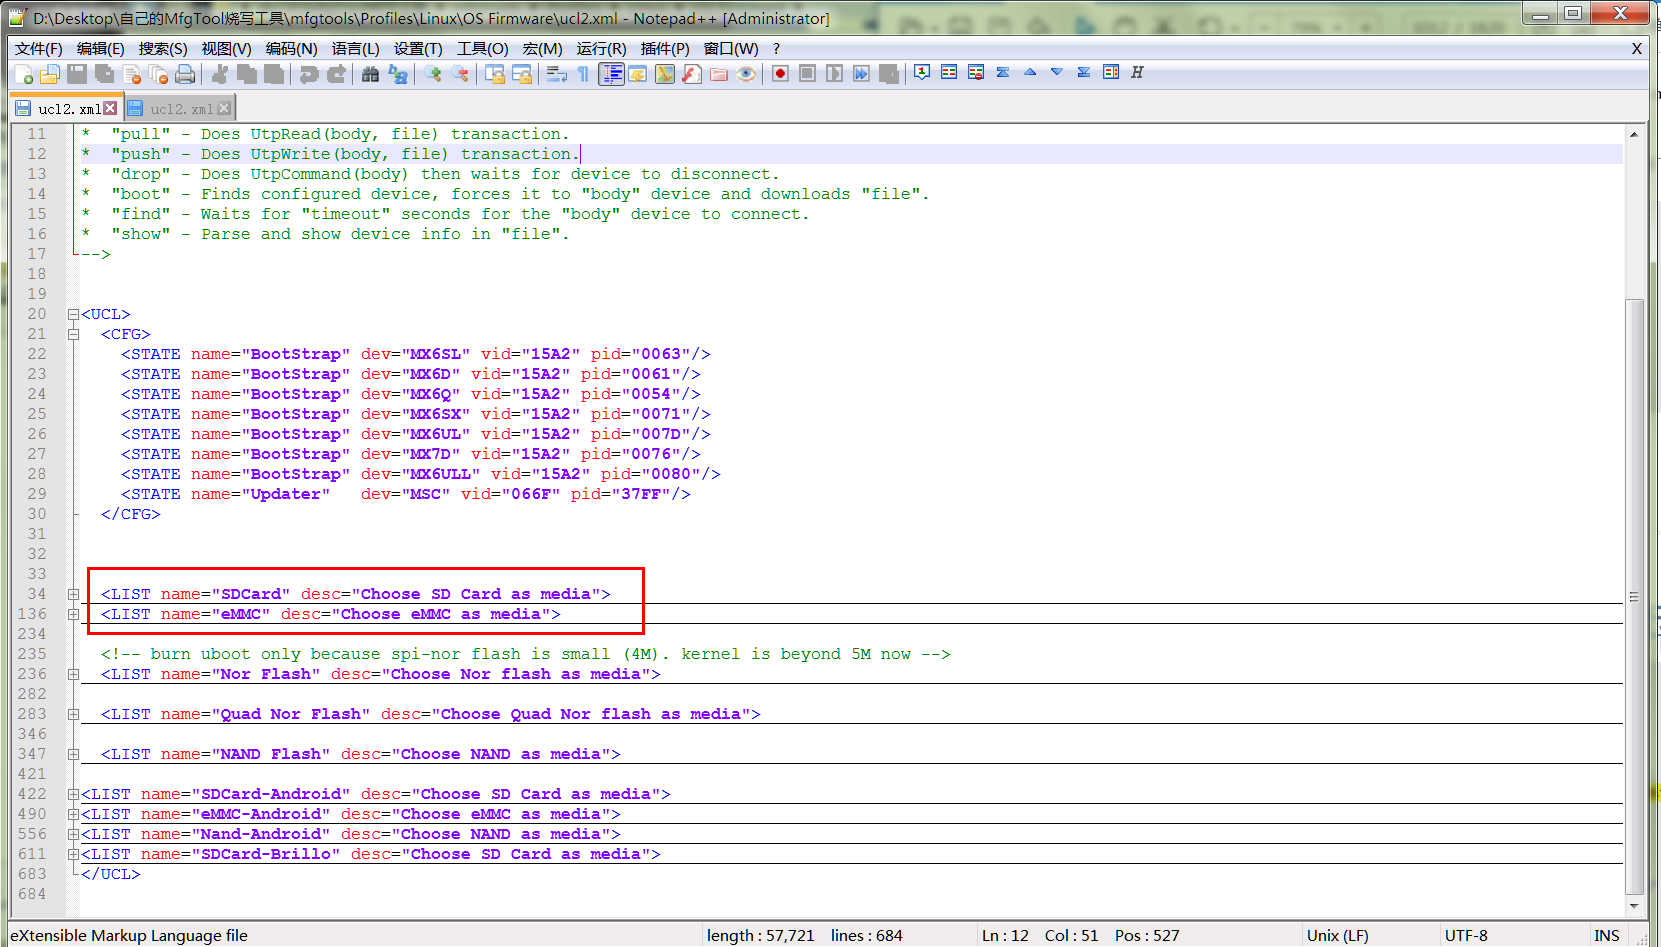Image resolution: width=1661 pixels, height=947 pixels.
Task: Collapse the <CFG> block fold marker
Action: coord(73,334)
